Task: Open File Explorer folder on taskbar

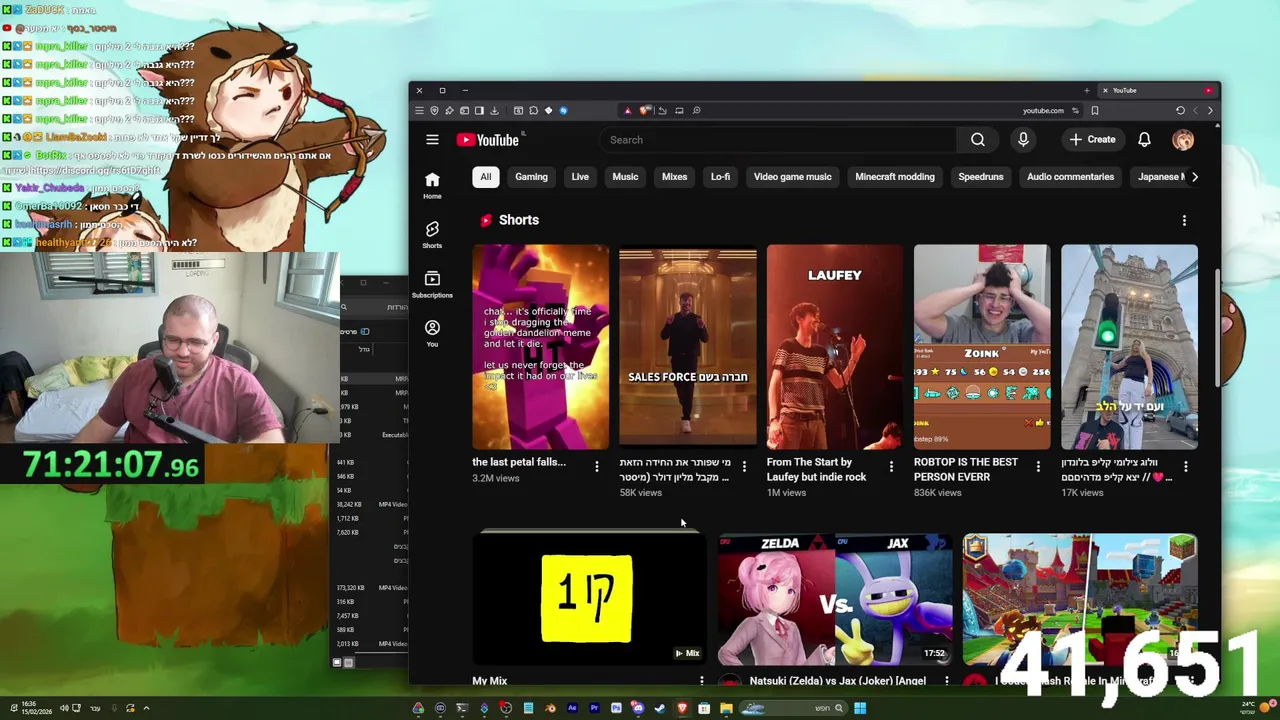Action: pyautogui.click(x=726, y=708)
